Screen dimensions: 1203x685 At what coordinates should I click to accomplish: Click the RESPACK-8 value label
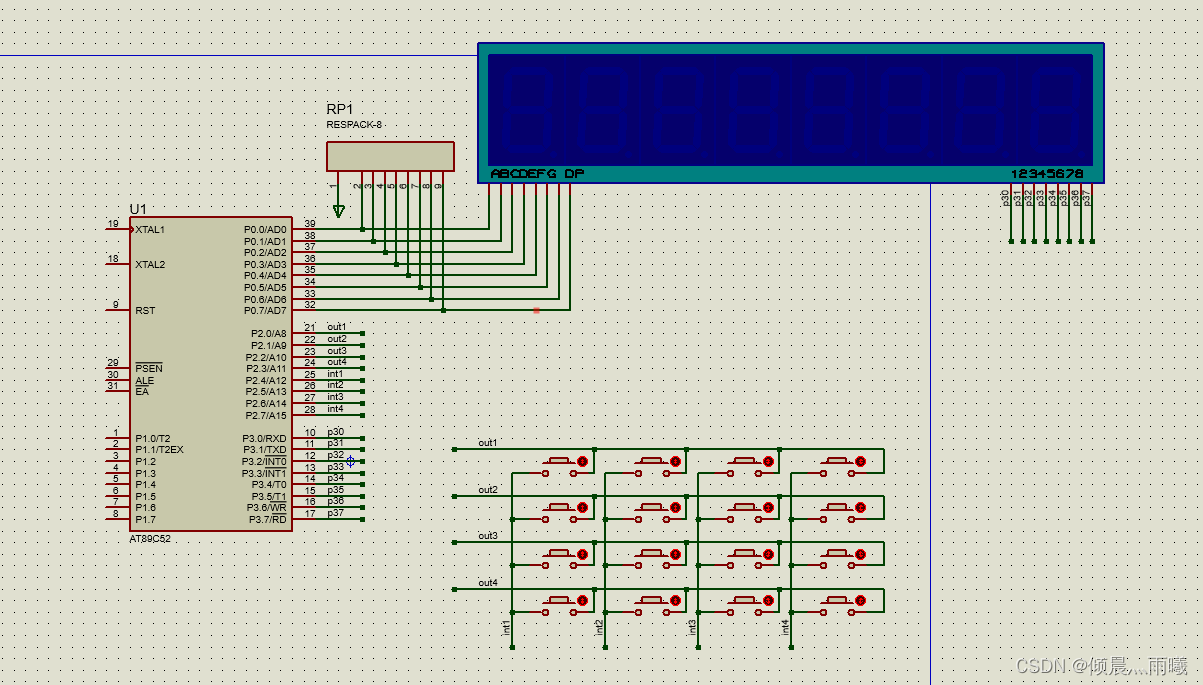(x=354, y=125)
